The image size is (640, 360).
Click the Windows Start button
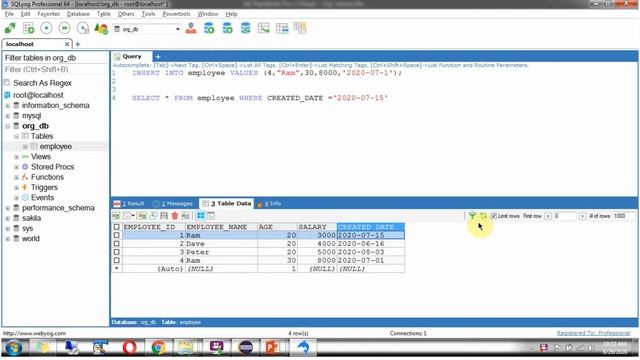click(13, 348)
